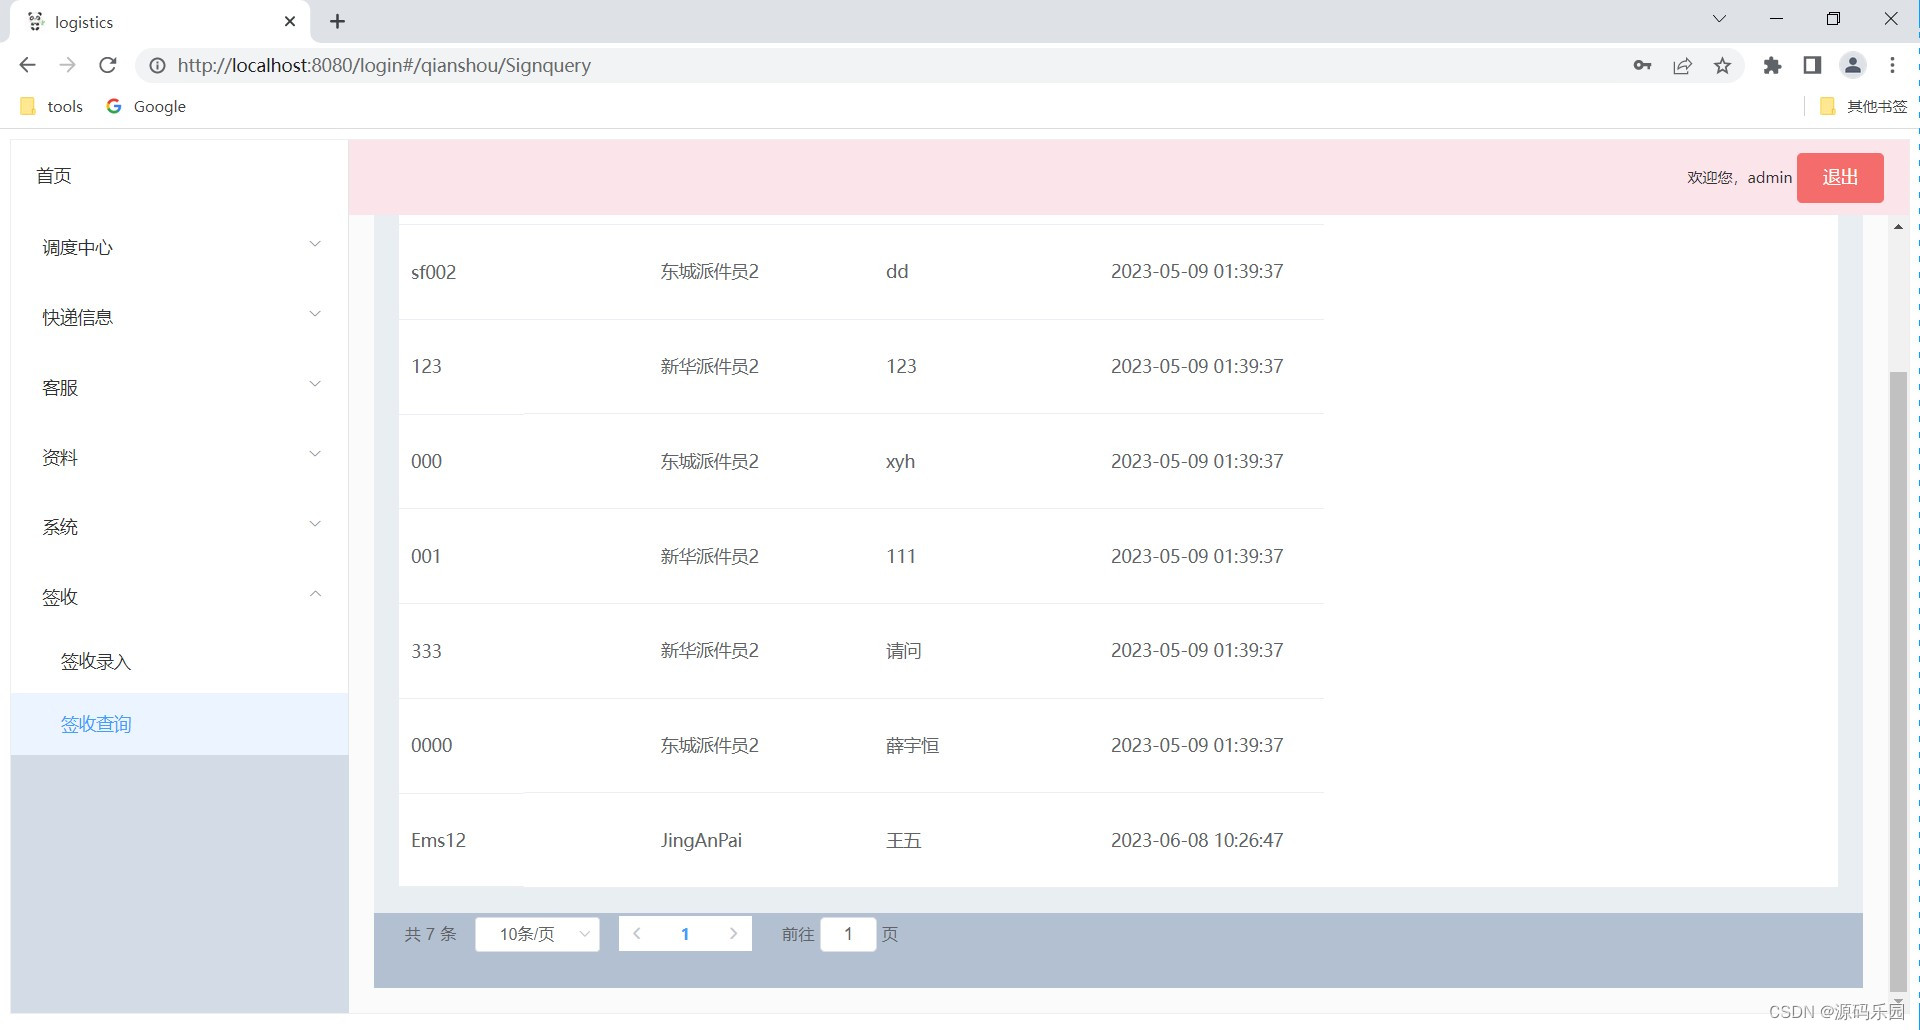Go to next page arrow
This screenshot has height=1030, width=1920.
point(734,934)
